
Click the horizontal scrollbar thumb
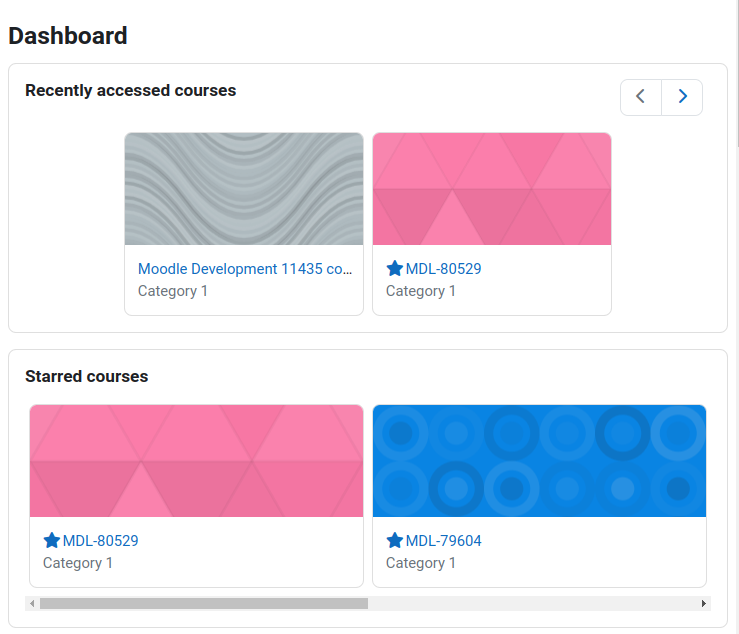pos(204,603)
